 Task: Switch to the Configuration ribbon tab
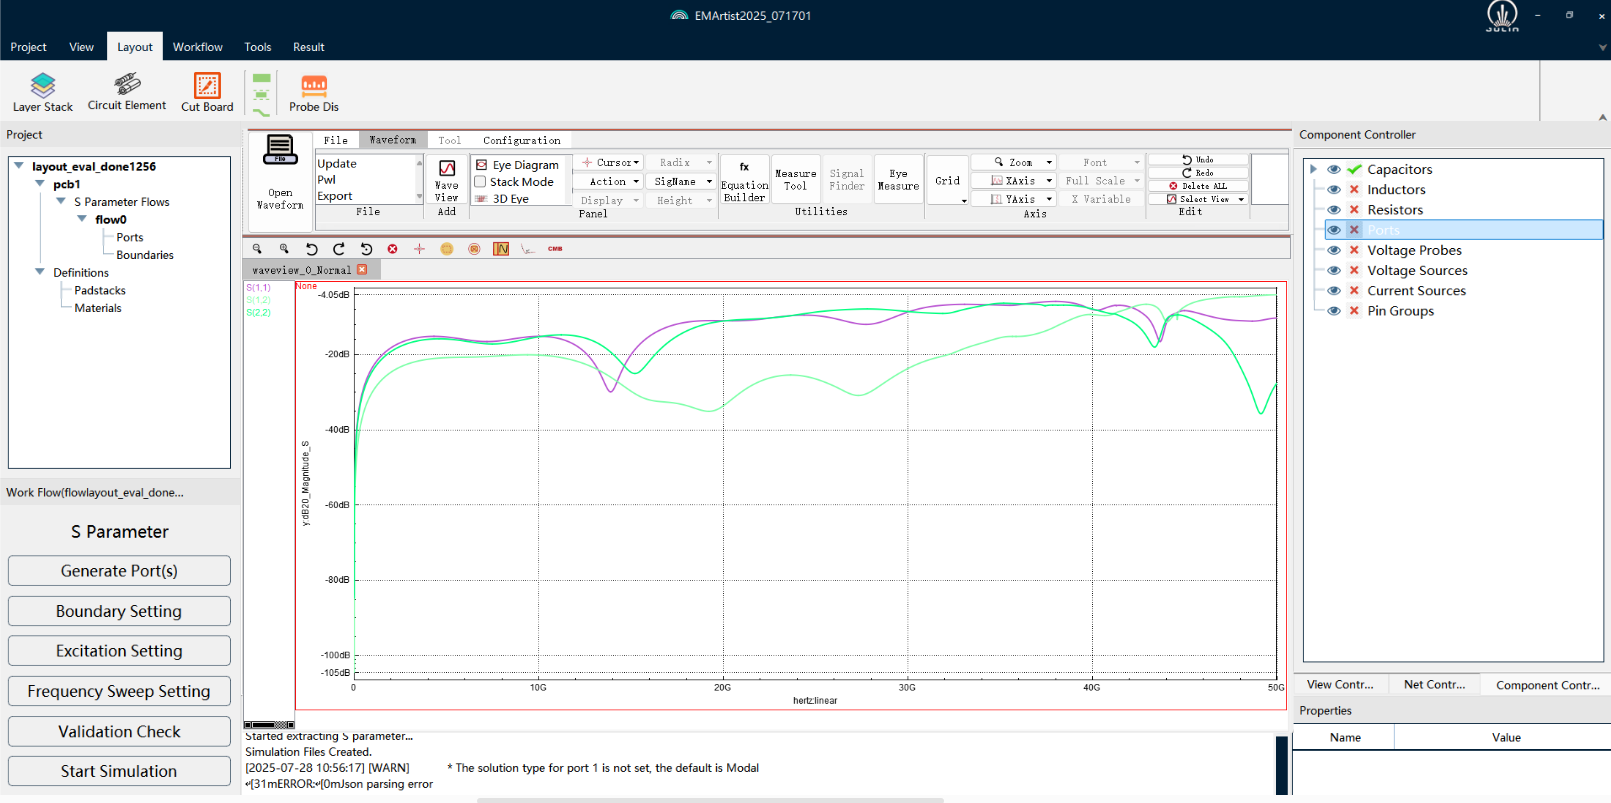522,140
